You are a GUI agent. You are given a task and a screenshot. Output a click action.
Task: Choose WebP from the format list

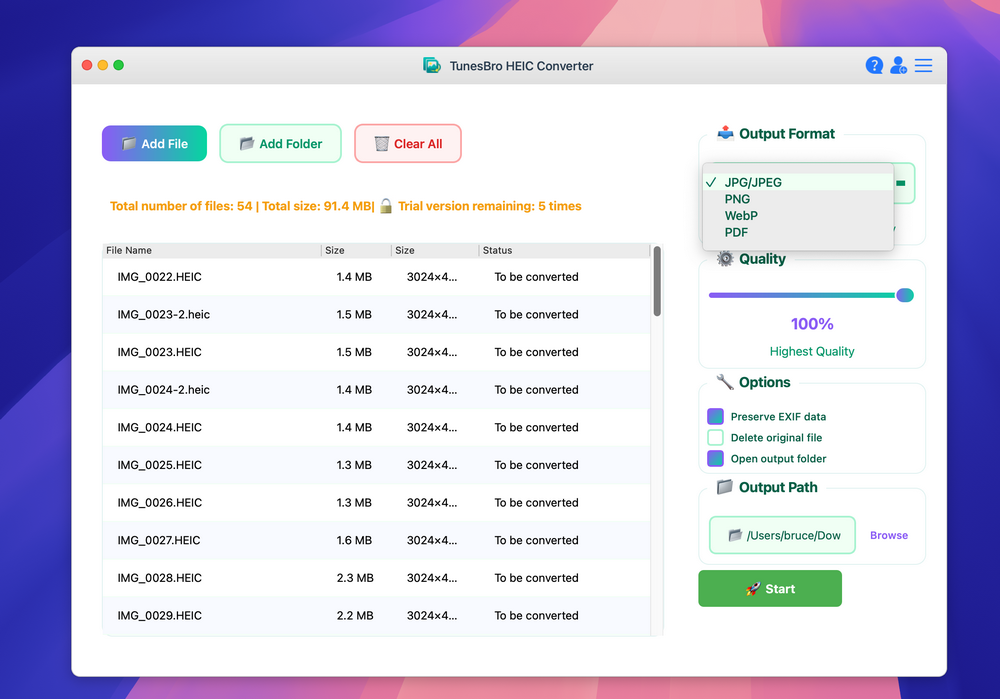tap(798, 216)
